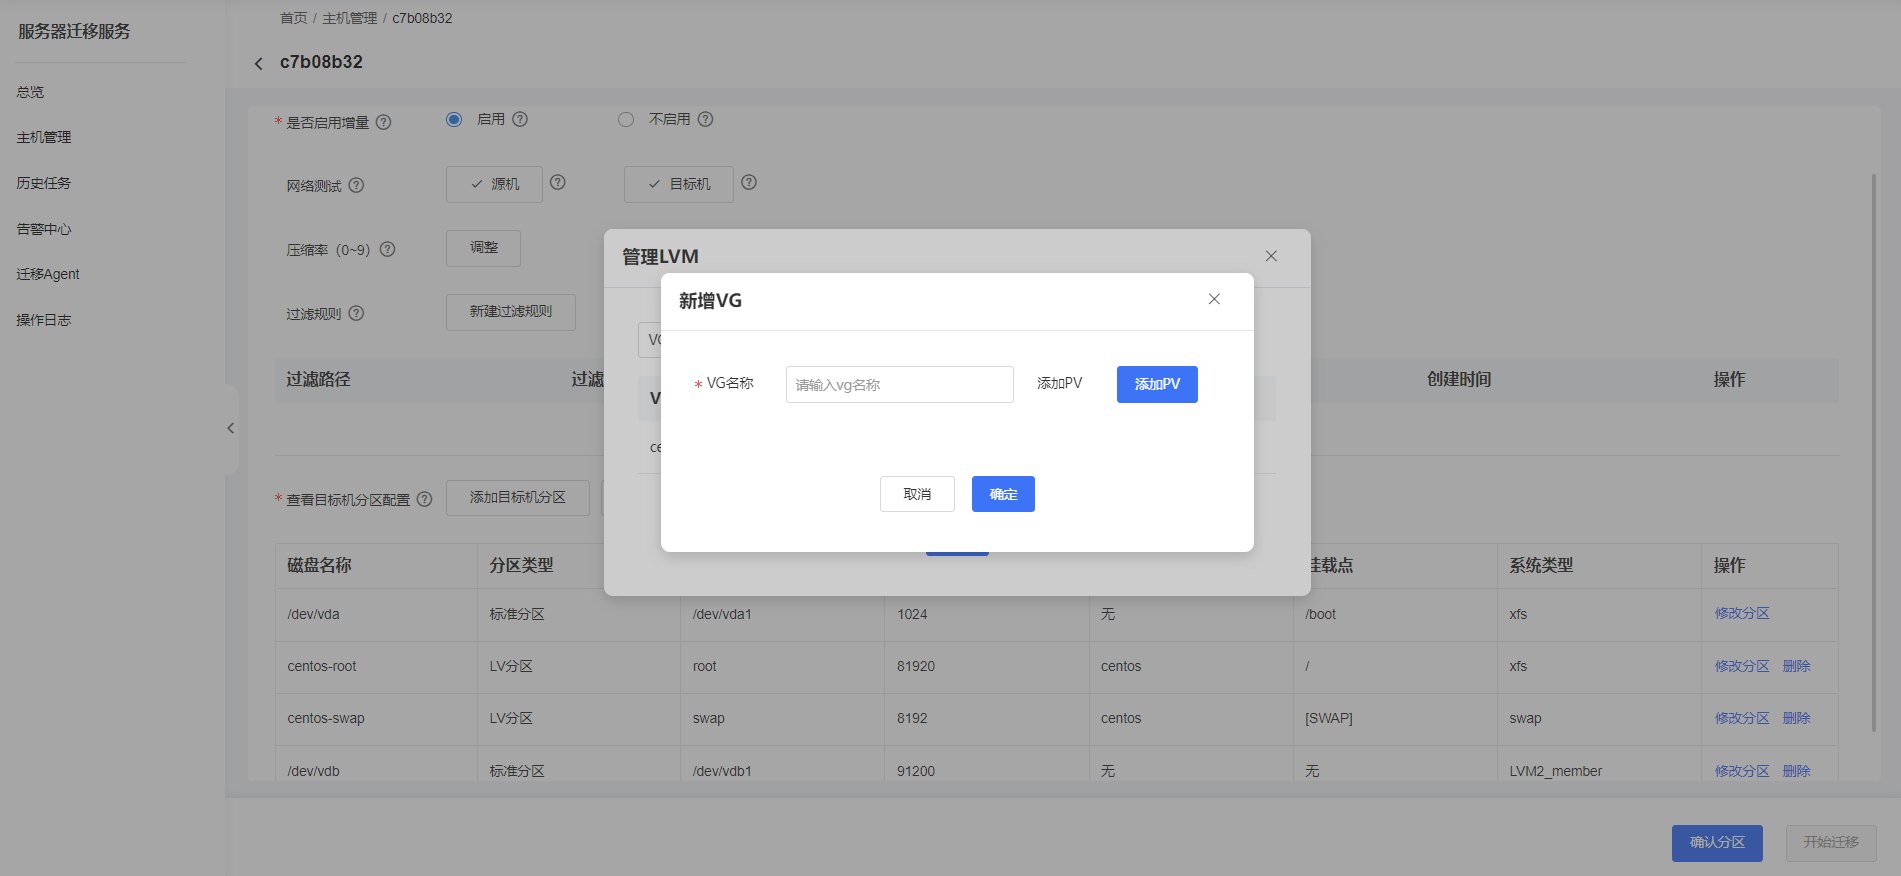This screenshot has width=1901, height=876.
Task: Click the 确认分区 button
Action: tap(1717, 843)
